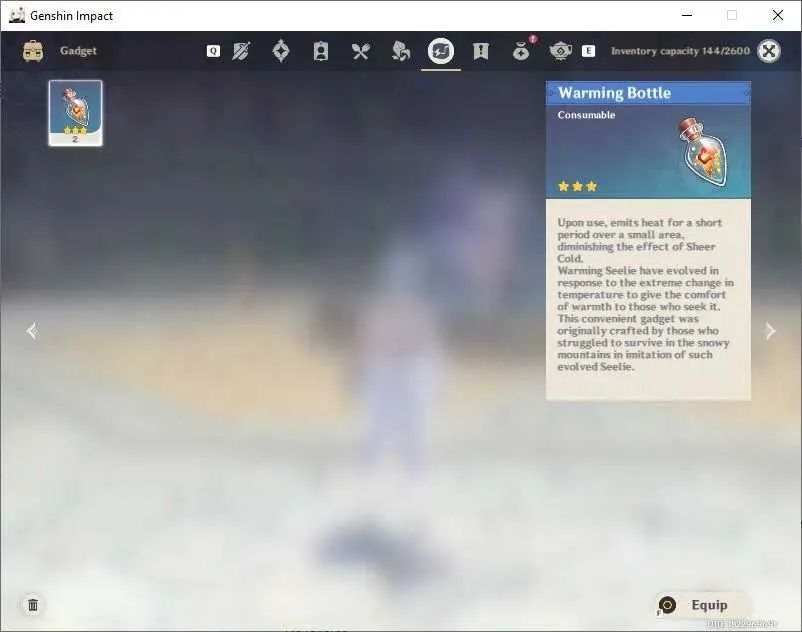802x632 pixels.
Task: Click the three-star rarity in details panel
Action: click(x=577, y=186)
